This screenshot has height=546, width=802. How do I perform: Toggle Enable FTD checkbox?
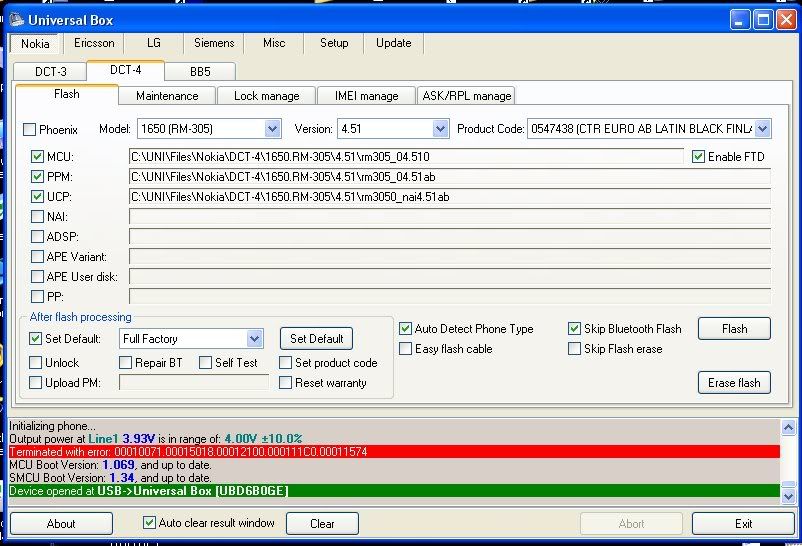click(x=698, y=157)
